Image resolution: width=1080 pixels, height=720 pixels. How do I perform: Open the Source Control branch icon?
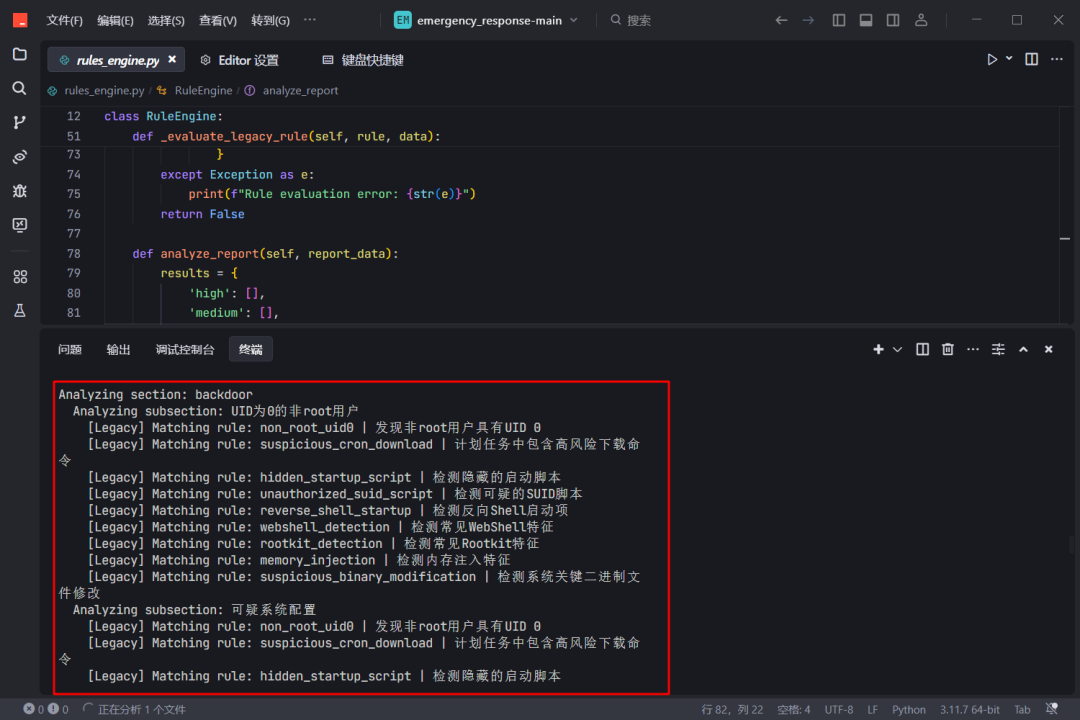pos(20,123)
